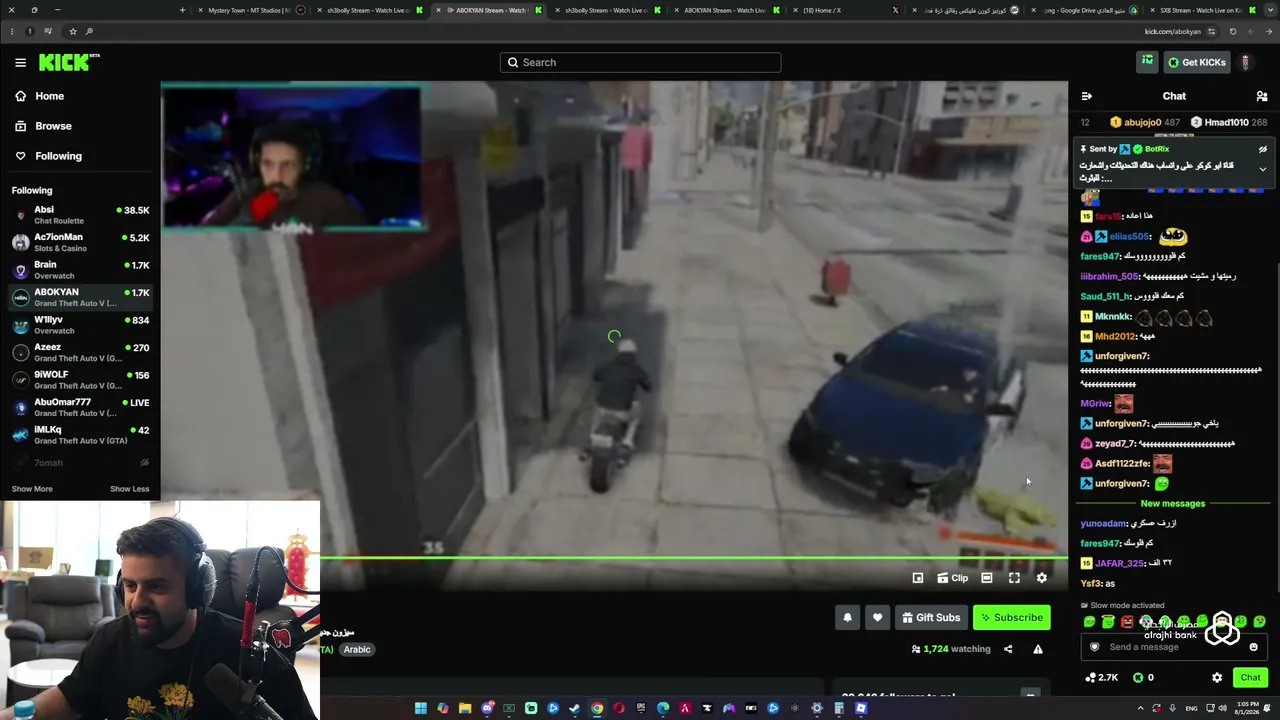Screen dimensions: 1280x720
Task: Open Brain's Overwatch channel
Action: 80,270
